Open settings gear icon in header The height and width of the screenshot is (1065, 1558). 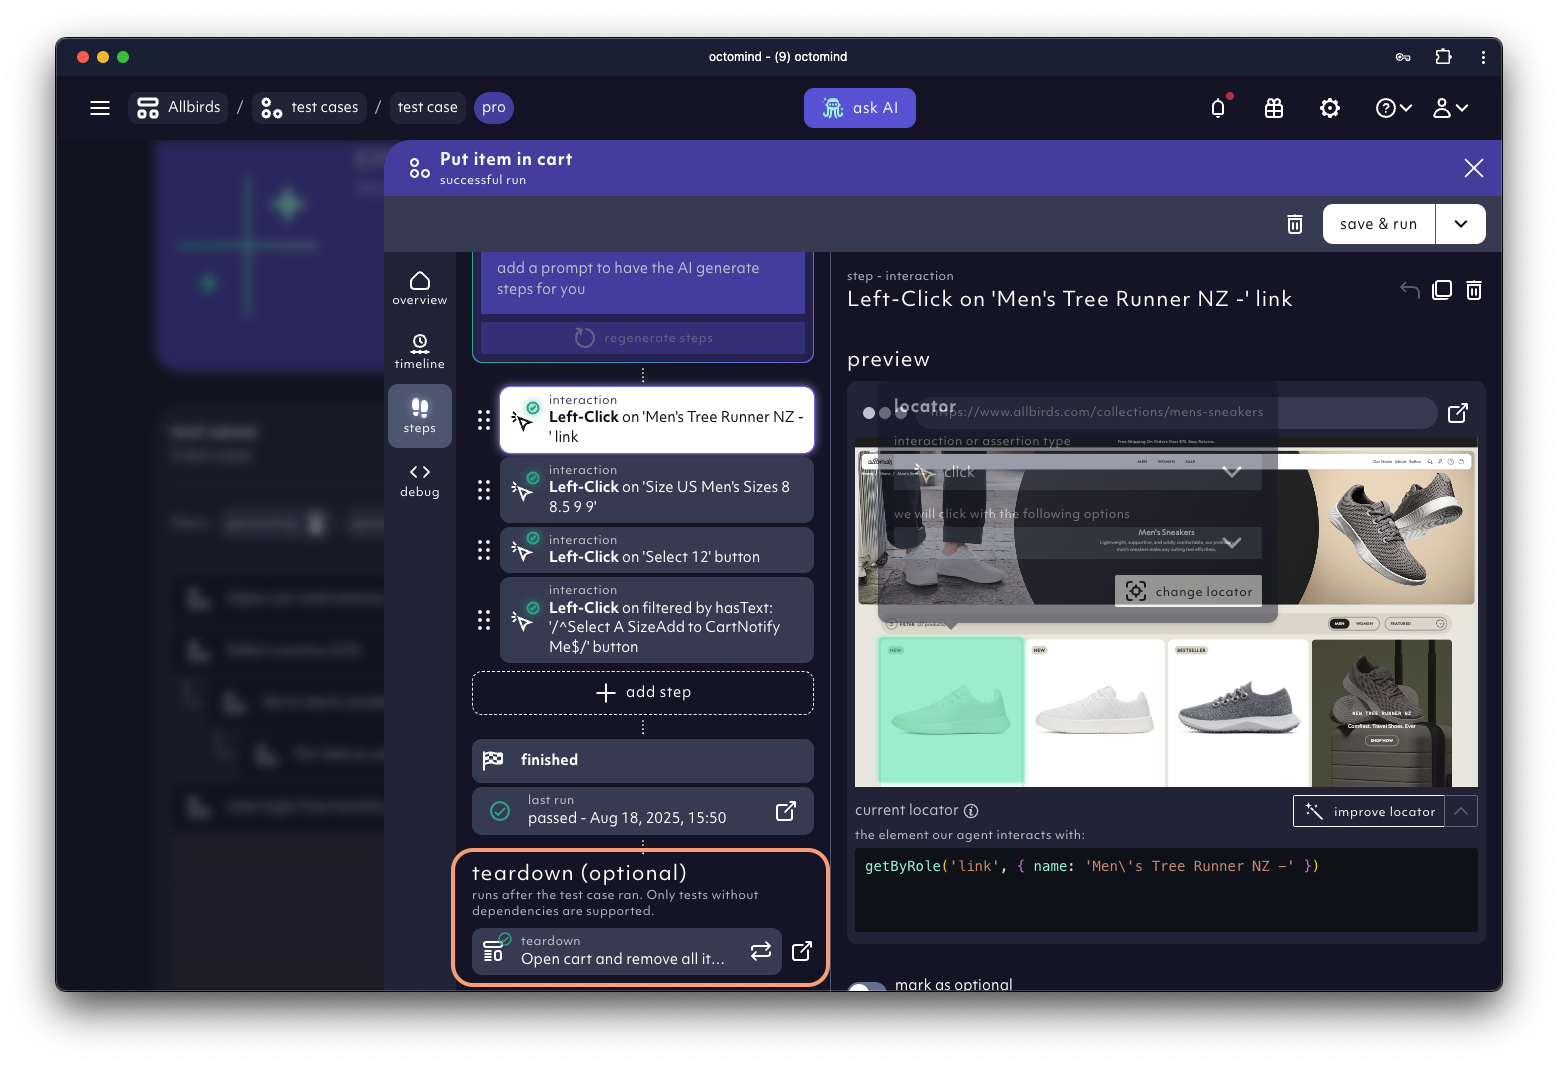click(1330, 108)
